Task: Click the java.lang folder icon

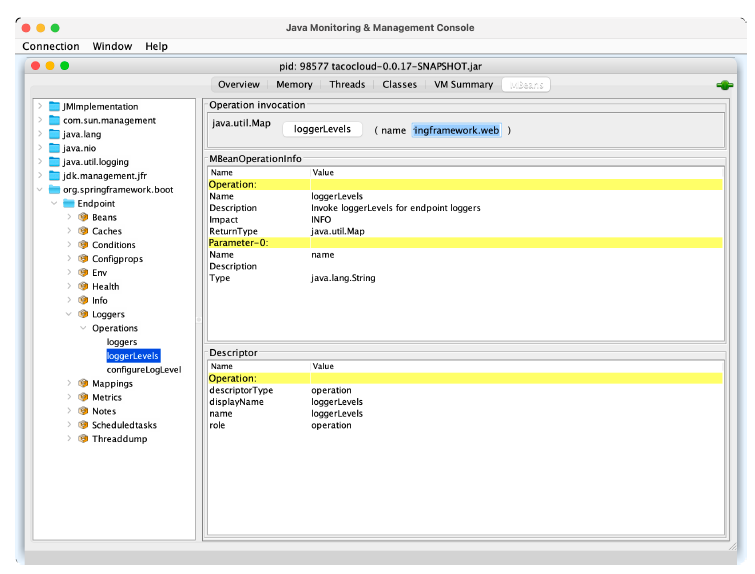Action: tap(54, 134)
